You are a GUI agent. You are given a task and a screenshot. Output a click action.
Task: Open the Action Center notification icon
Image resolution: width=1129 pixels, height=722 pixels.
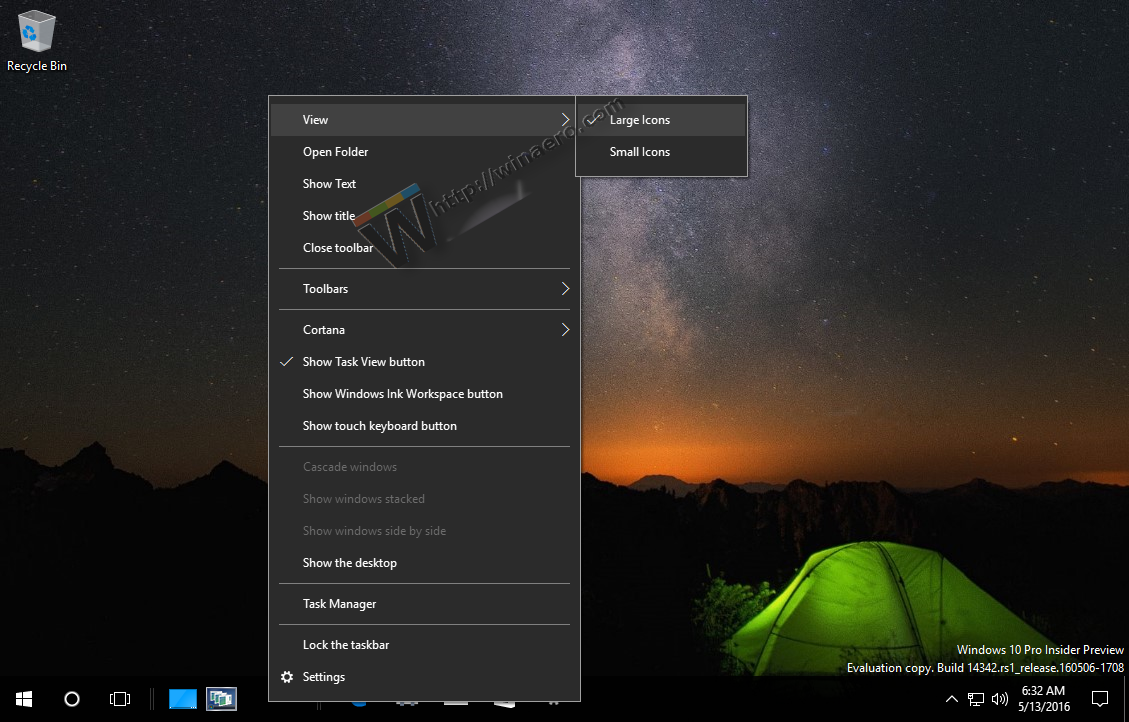(x=1100, y=698)
